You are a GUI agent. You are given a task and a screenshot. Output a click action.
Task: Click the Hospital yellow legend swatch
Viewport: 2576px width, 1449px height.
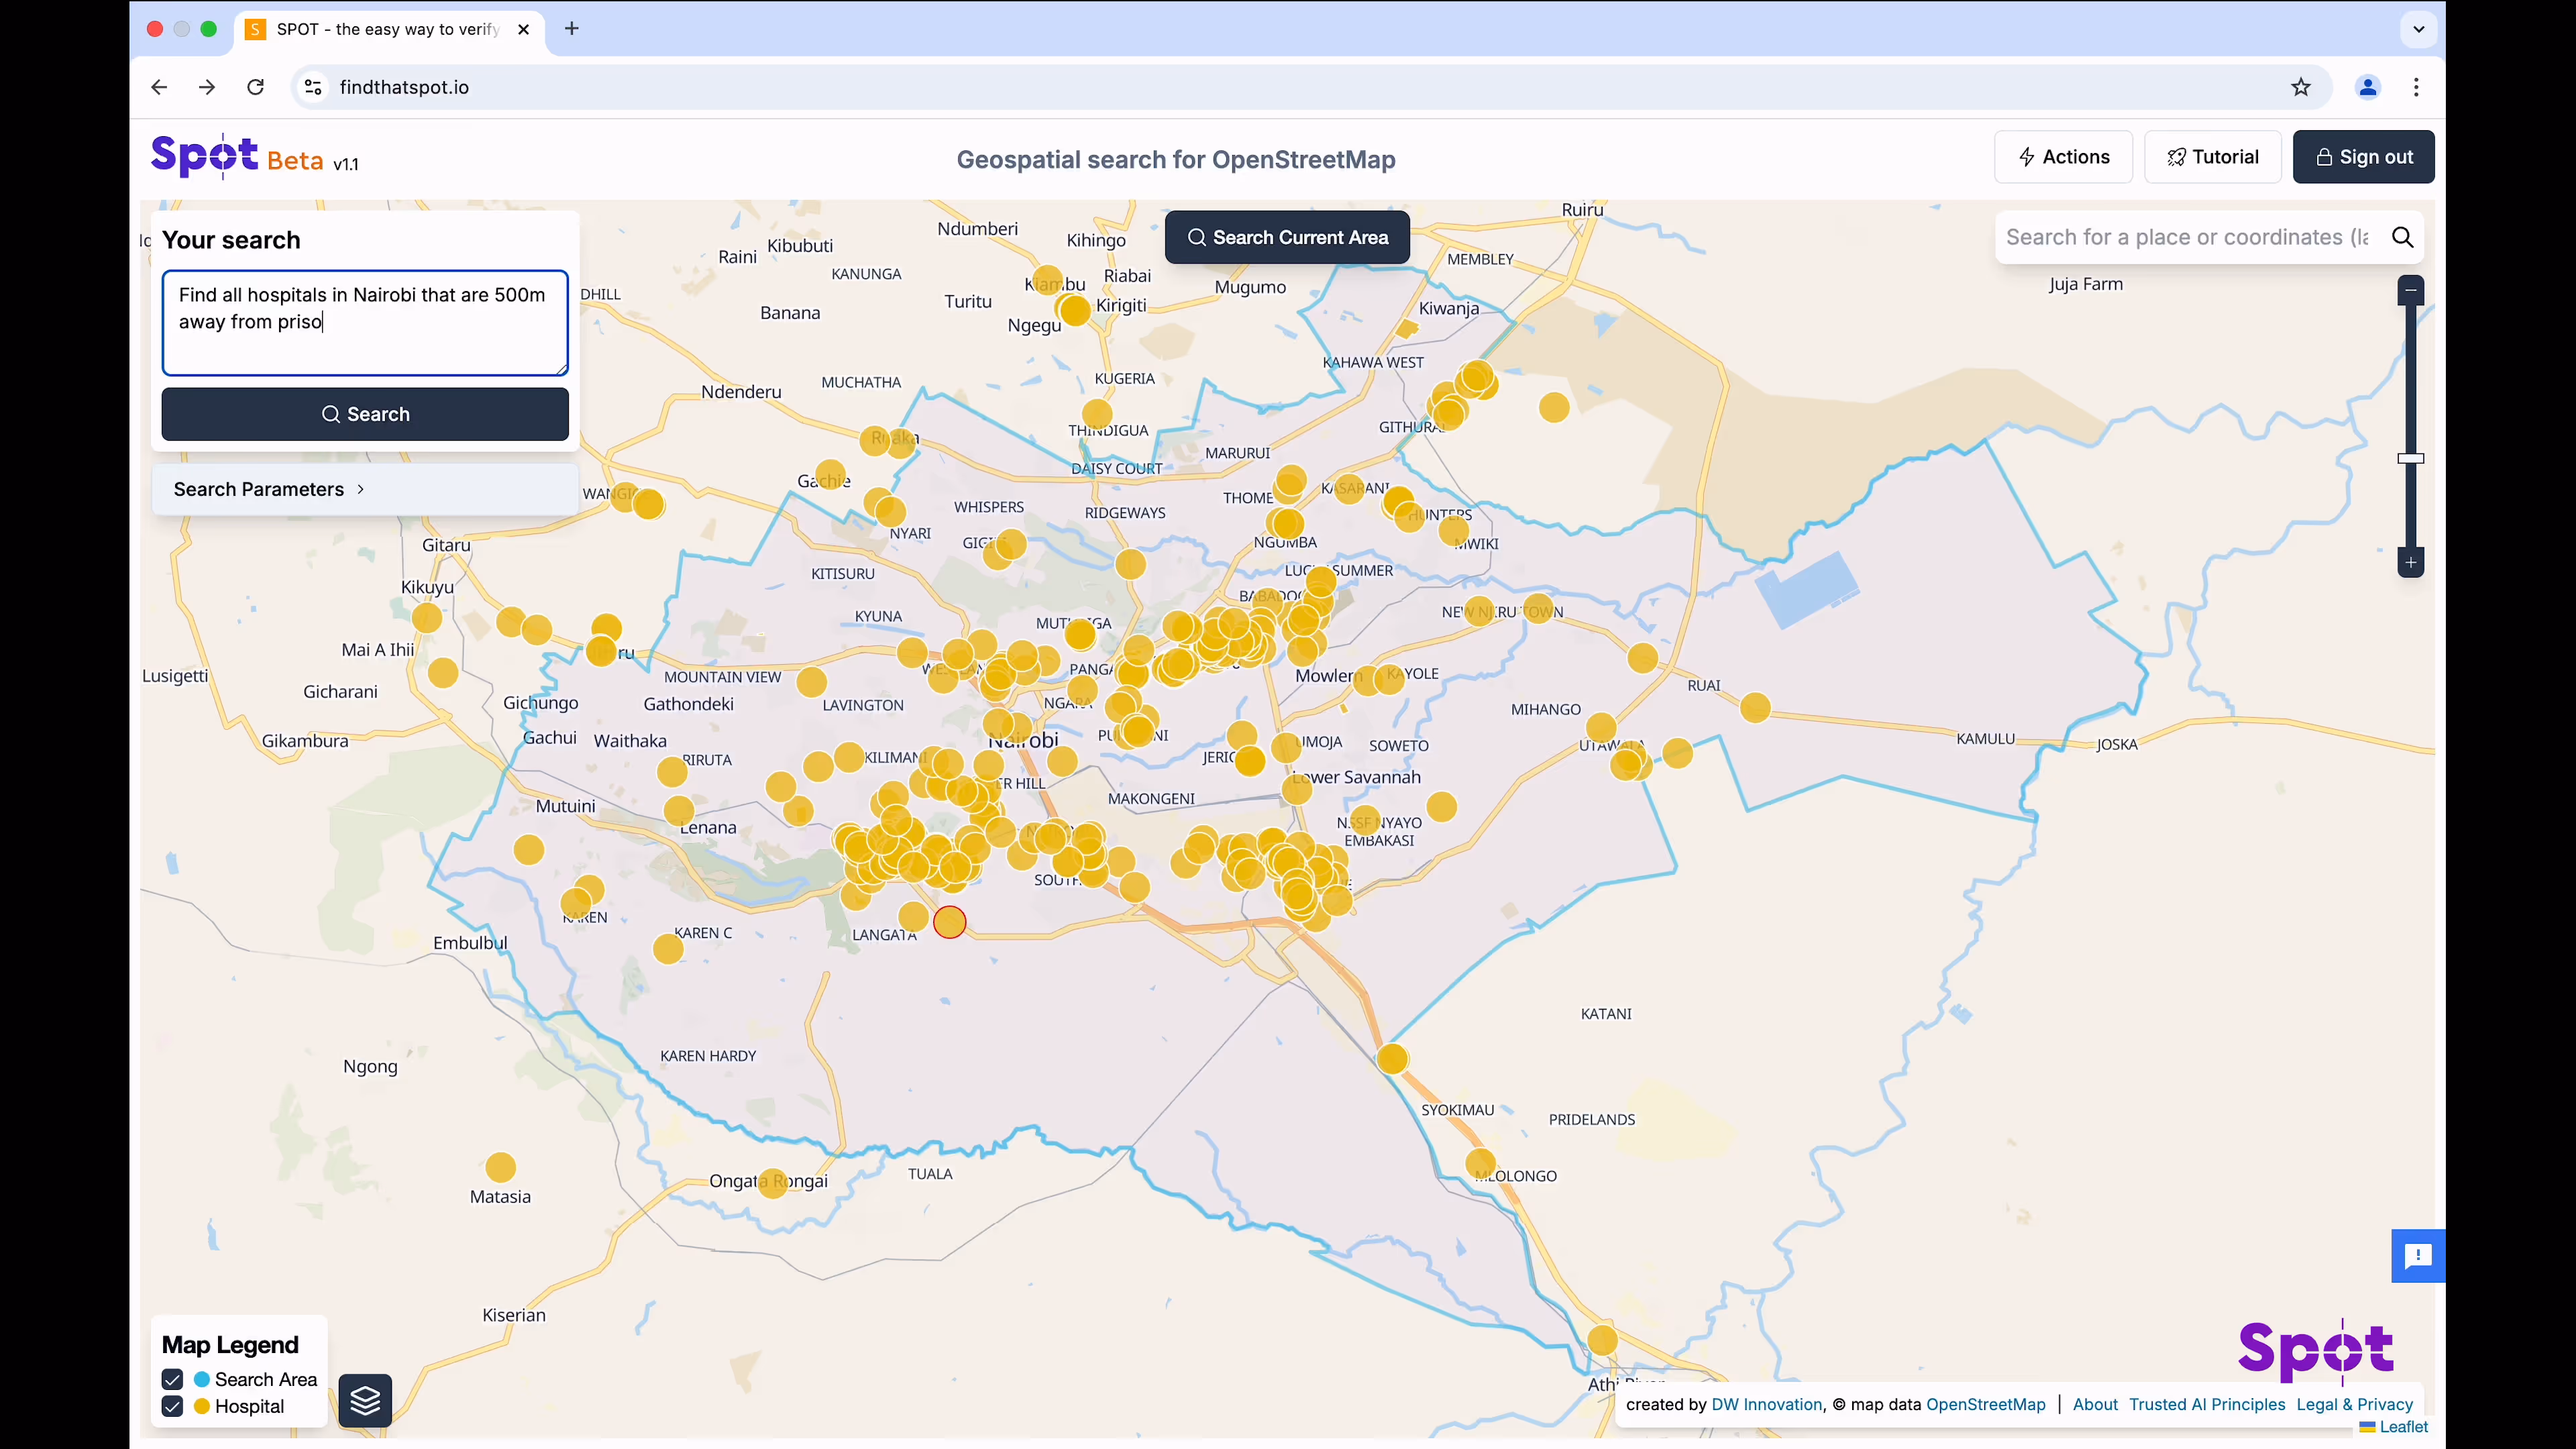coord(202,1406)
